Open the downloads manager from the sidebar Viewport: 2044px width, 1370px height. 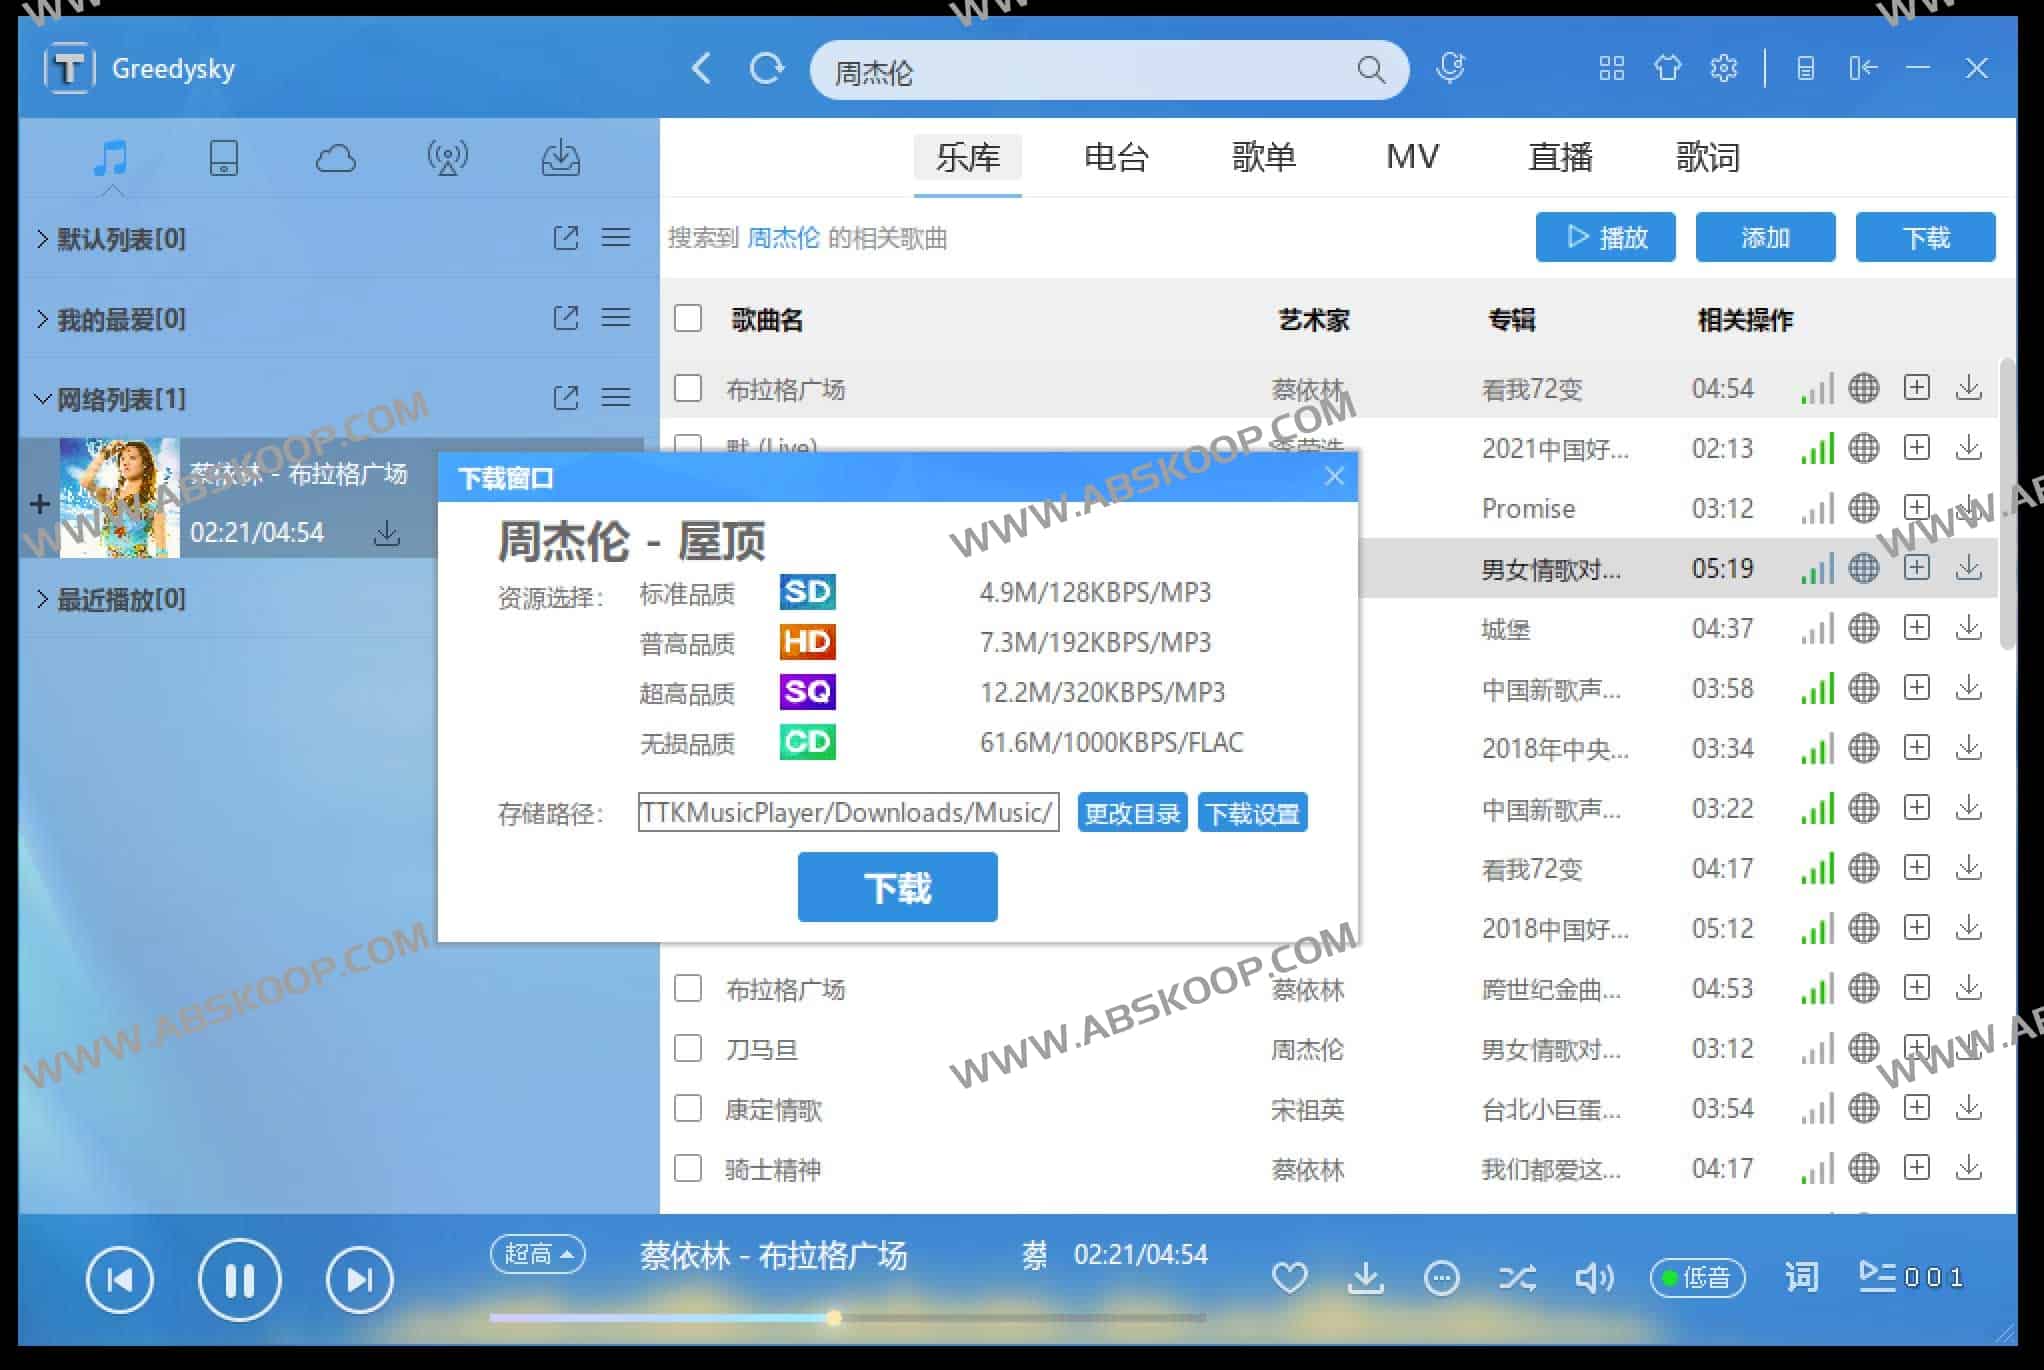point(561,157)
